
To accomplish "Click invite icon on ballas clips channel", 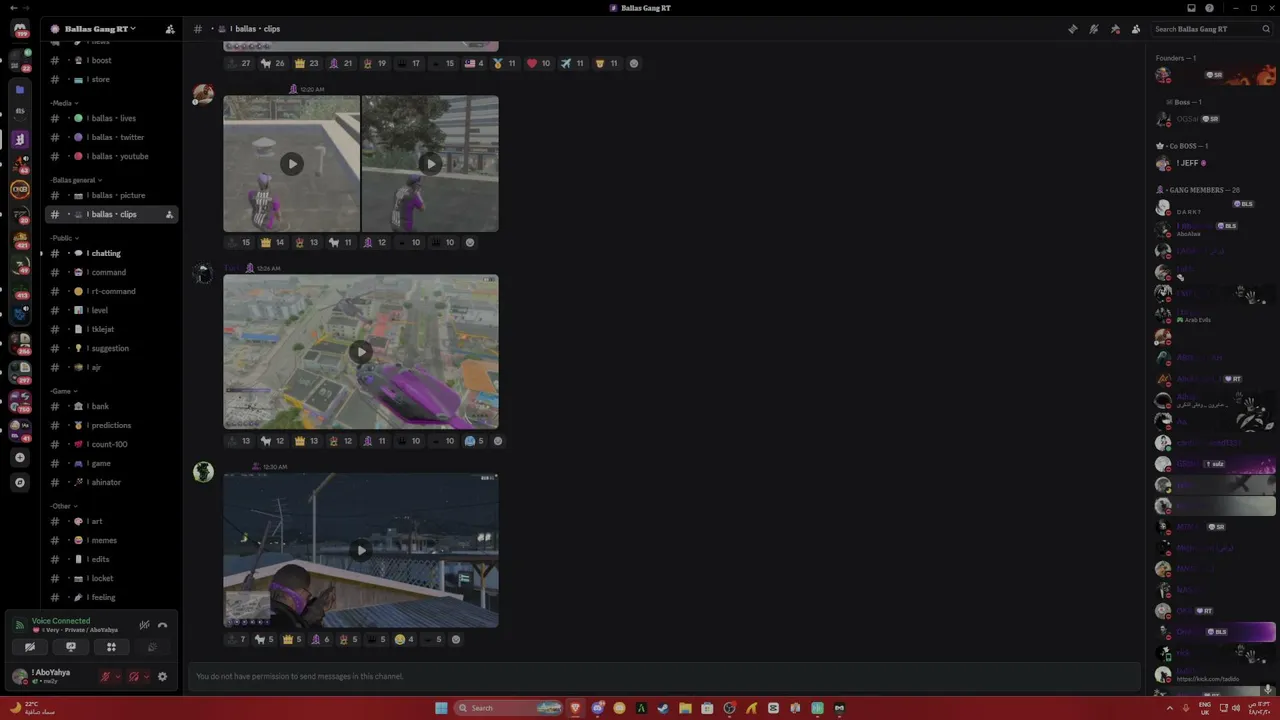I will [x=169, y=214].
